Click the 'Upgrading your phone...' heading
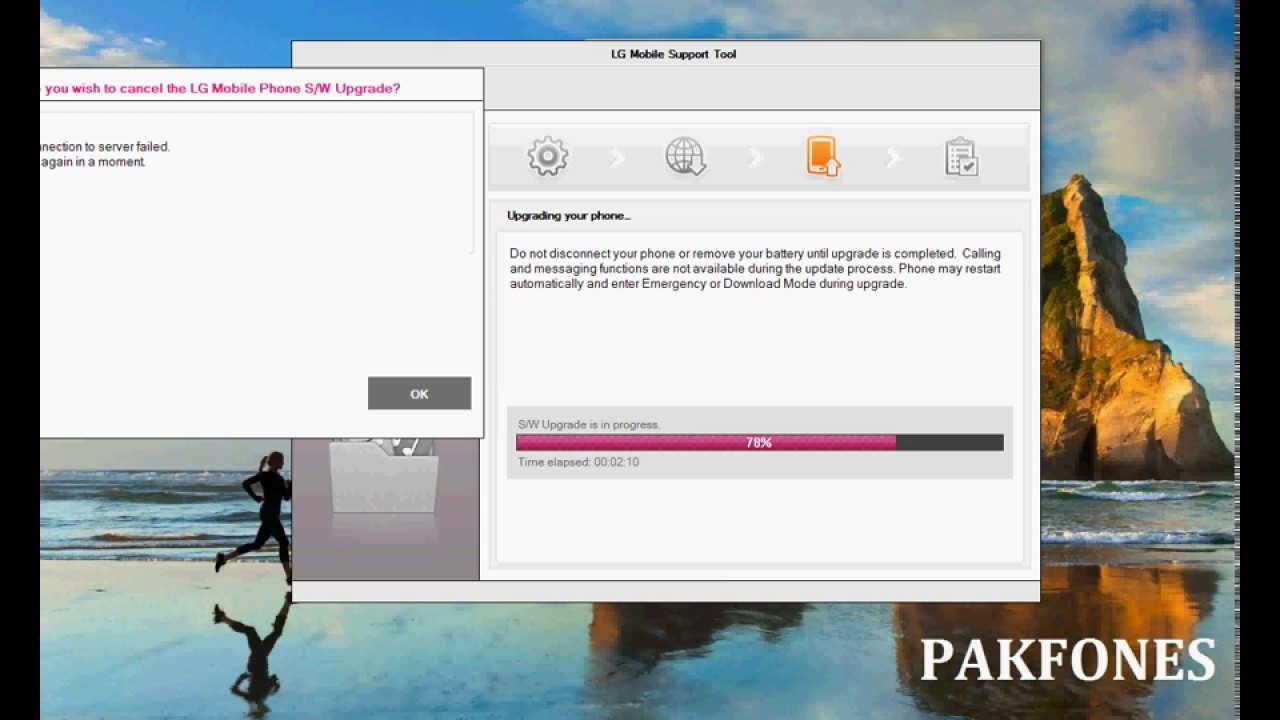Image resolution: width=1280 pixels, height=720 pixels. pyautogui.click(x=569, y=215)
